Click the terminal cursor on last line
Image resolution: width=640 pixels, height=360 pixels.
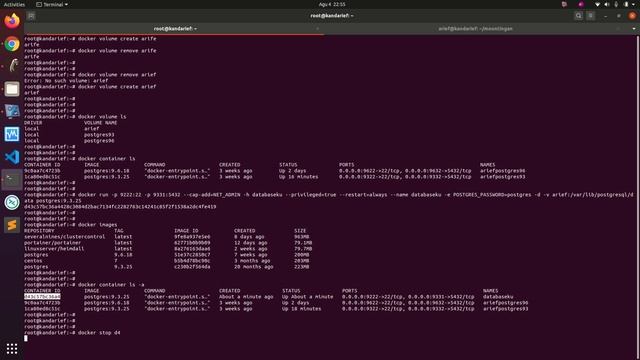26,338
